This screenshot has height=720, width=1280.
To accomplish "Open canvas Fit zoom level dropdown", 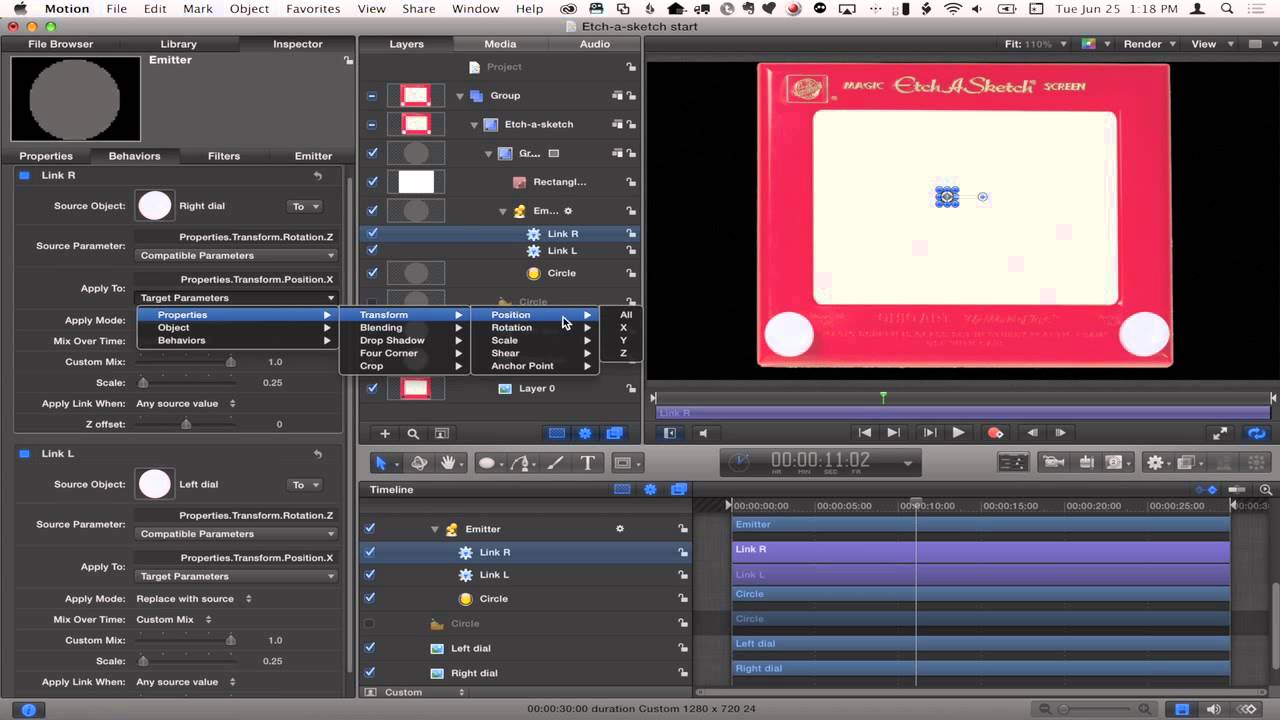I will 1037,44.
